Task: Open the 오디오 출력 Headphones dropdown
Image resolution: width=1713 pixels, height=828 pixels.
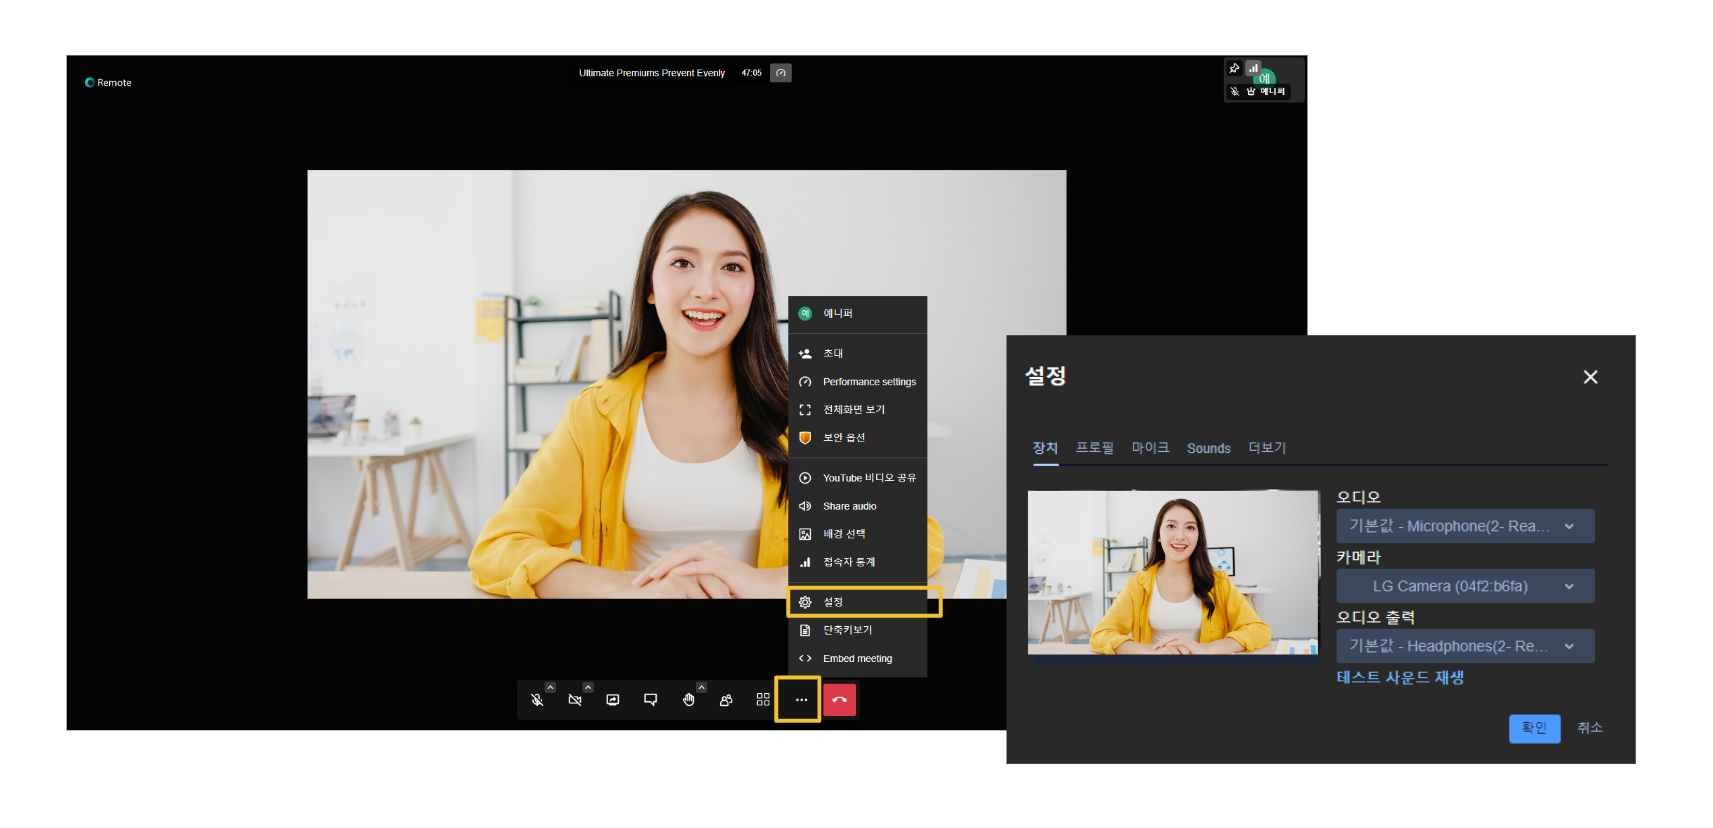Action: tap(1464, 646)
